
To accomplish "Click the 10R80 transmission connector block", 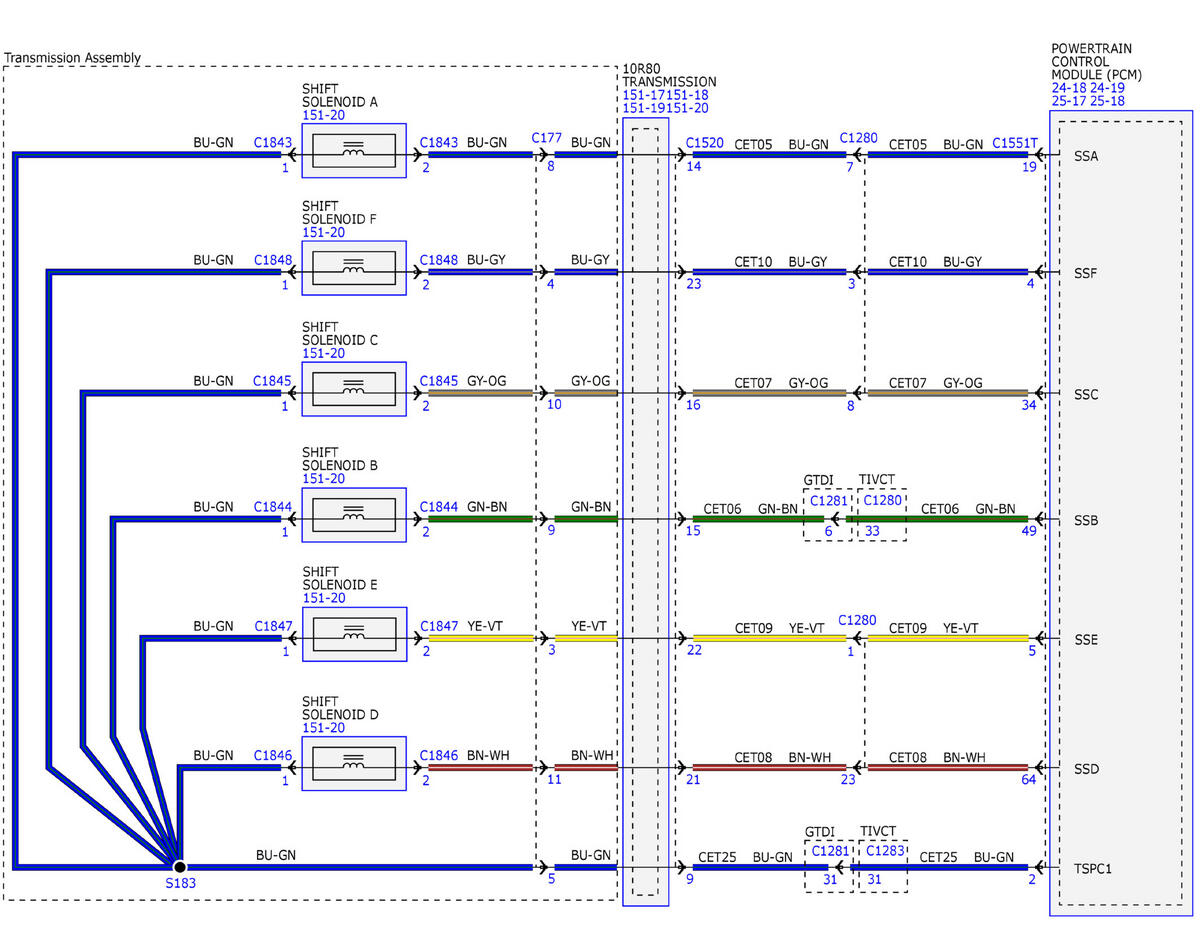I will 646,512.
